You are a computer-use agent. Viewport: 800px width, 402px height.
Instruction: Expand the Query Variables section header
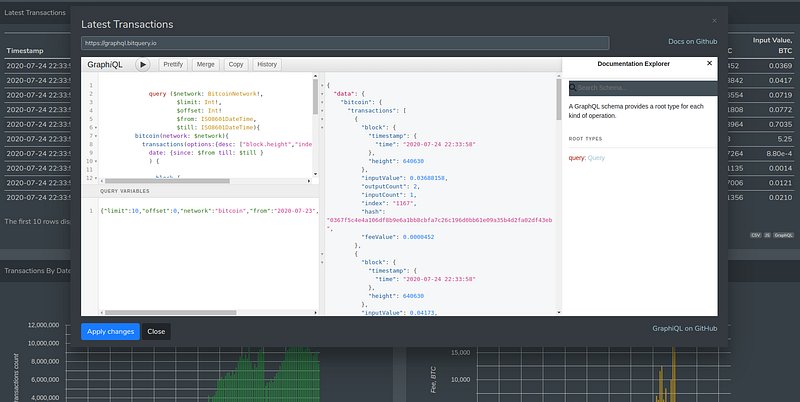point(126,191)
